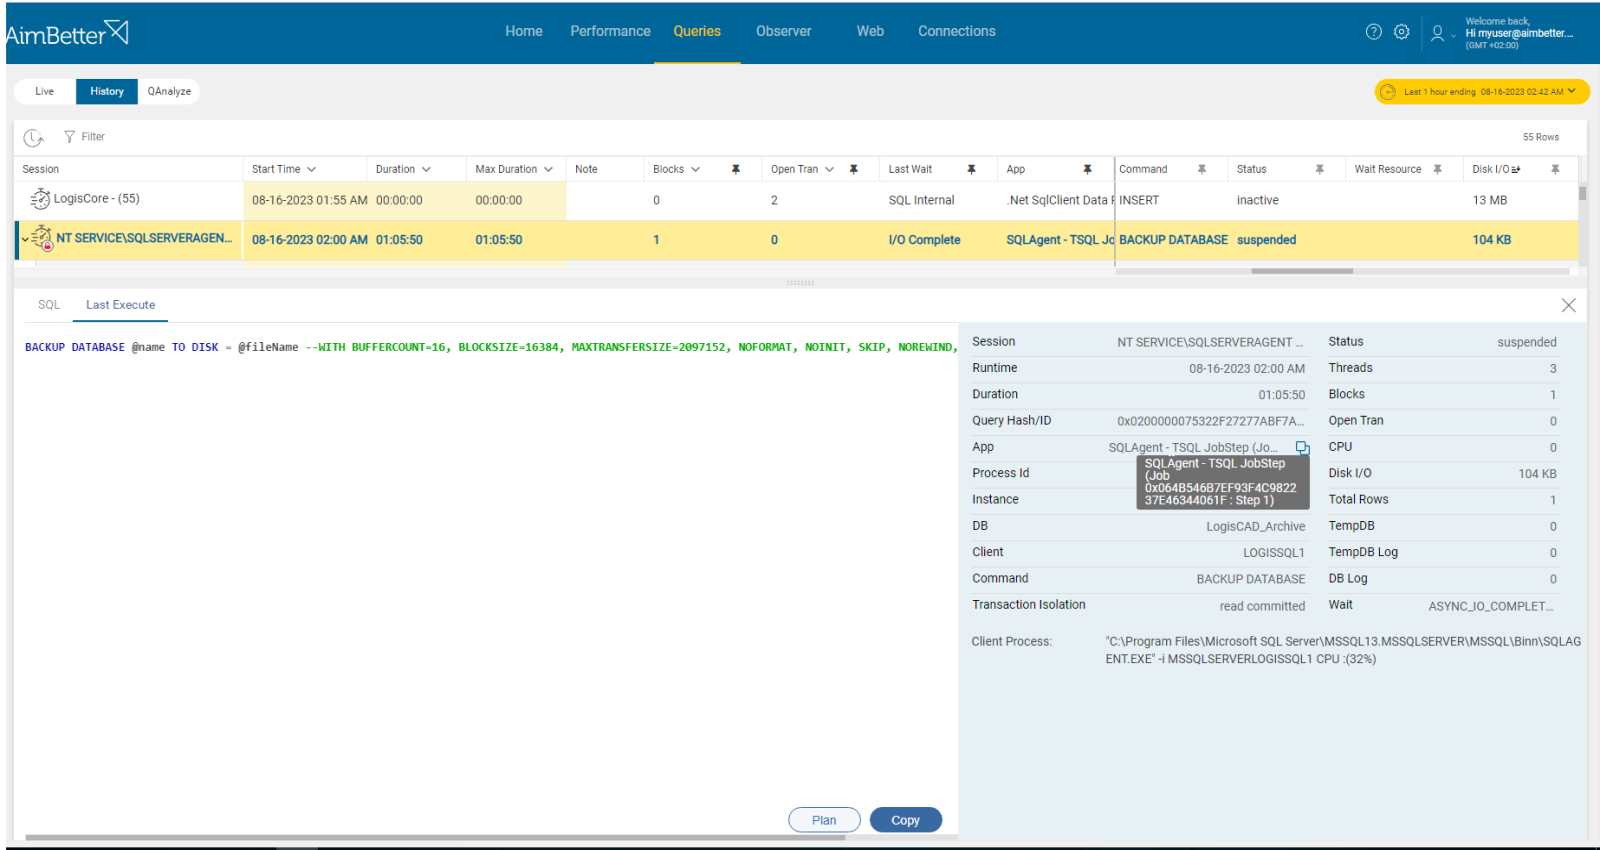The width and height of the screenshot is (1600, 850).
Task: Switch to the Live view
Action: tap(45, 91)
